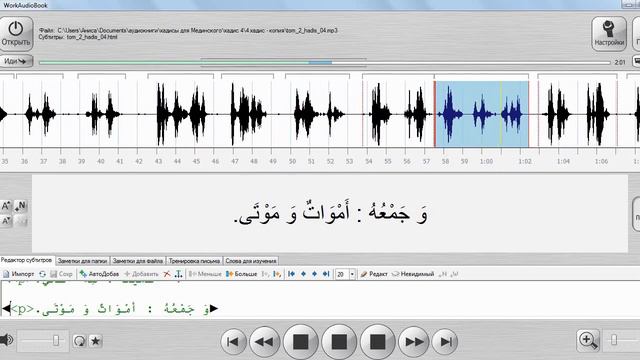
Task: Click the АвтоДобав toolbar button
Action: (x=99, y=274)
